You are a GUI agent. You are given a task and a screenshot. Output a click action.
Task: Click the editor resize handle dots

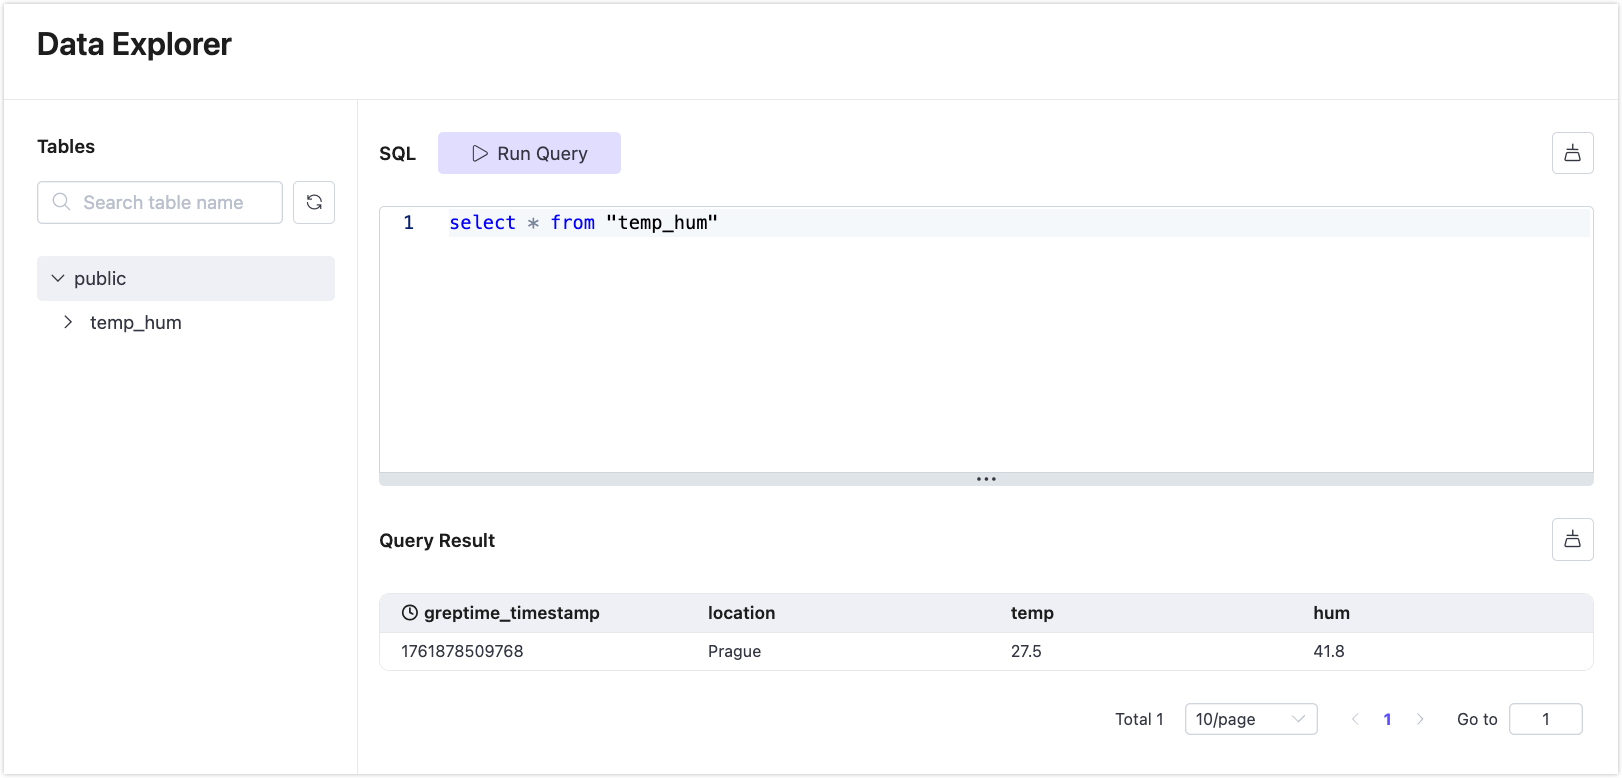(x=986, y=479)
